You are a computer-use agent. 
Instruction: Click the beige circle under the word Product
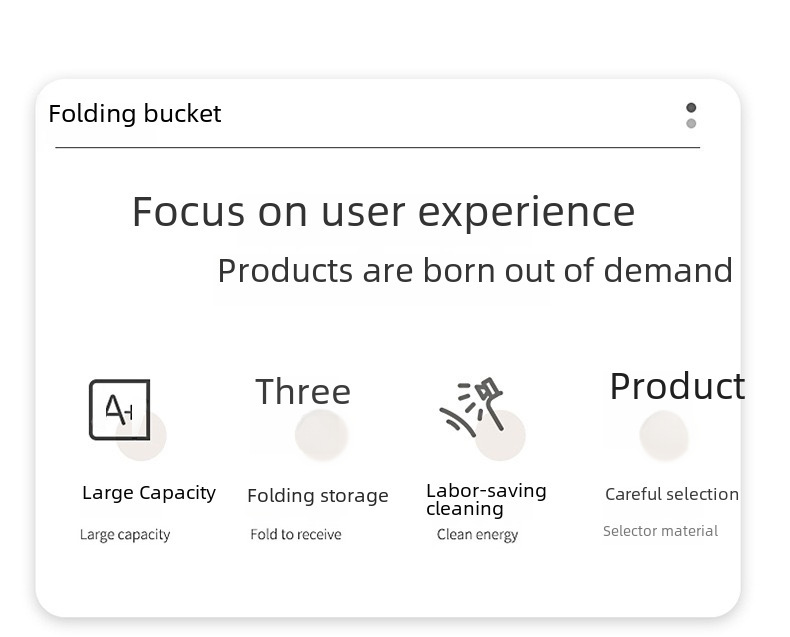[x=664, y=435]
